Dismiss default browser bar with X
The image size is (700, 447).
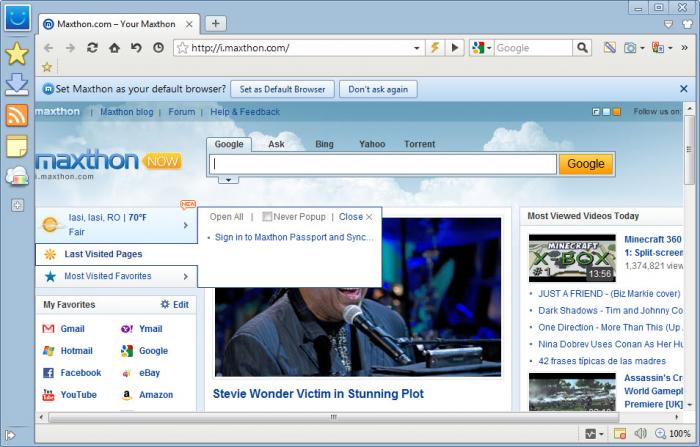(x=683, y=89)
